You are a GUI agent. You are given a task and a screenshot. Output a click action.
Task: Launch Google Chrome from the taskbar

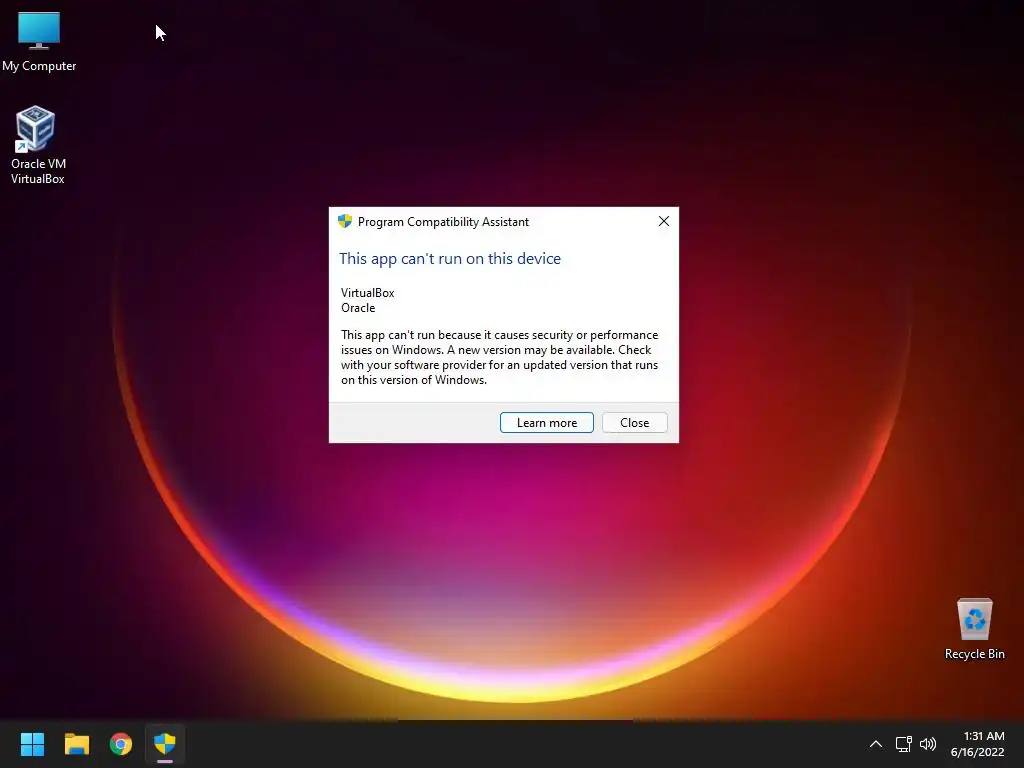click(121, 744)
